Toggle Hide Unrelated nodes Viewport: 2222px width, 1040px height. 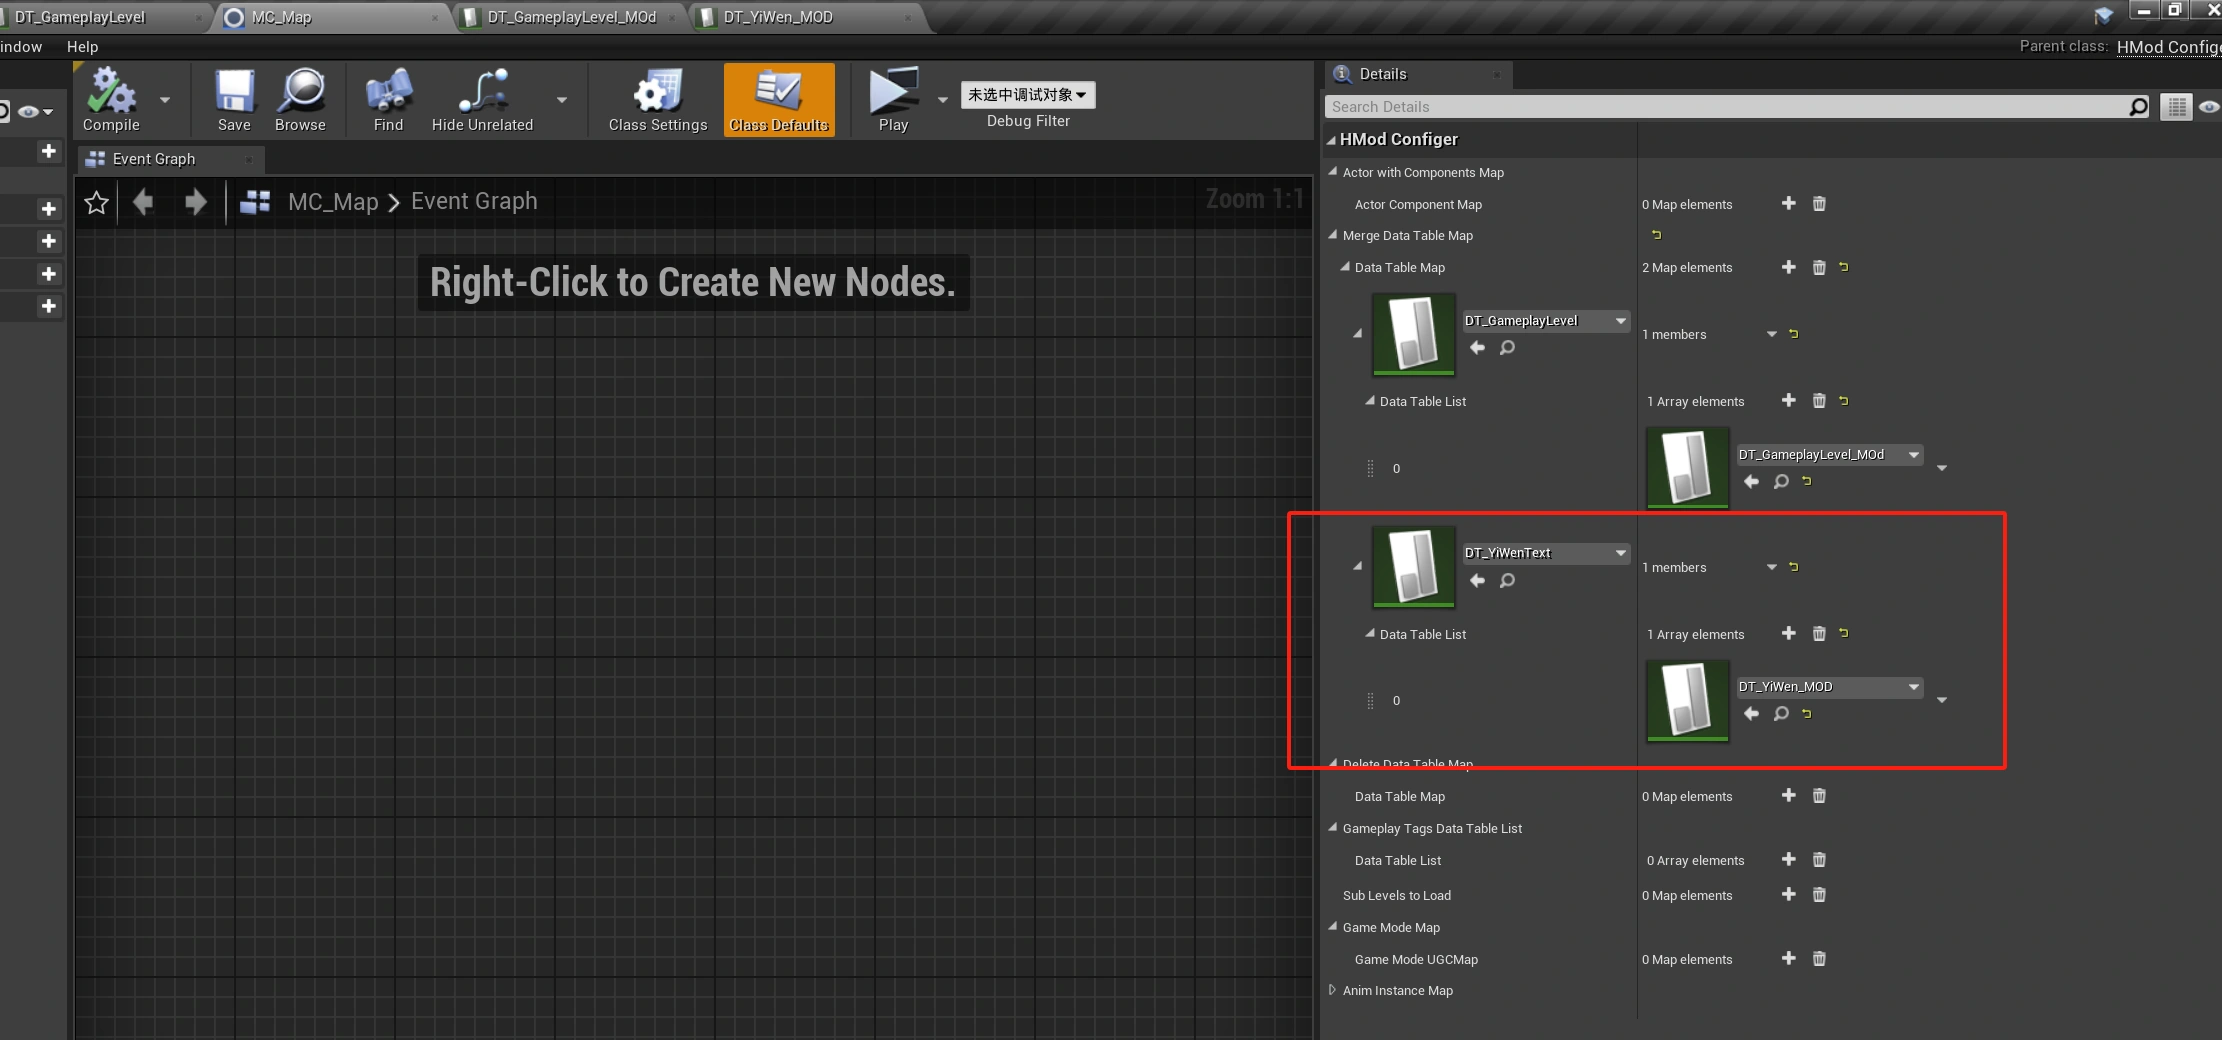482,100
